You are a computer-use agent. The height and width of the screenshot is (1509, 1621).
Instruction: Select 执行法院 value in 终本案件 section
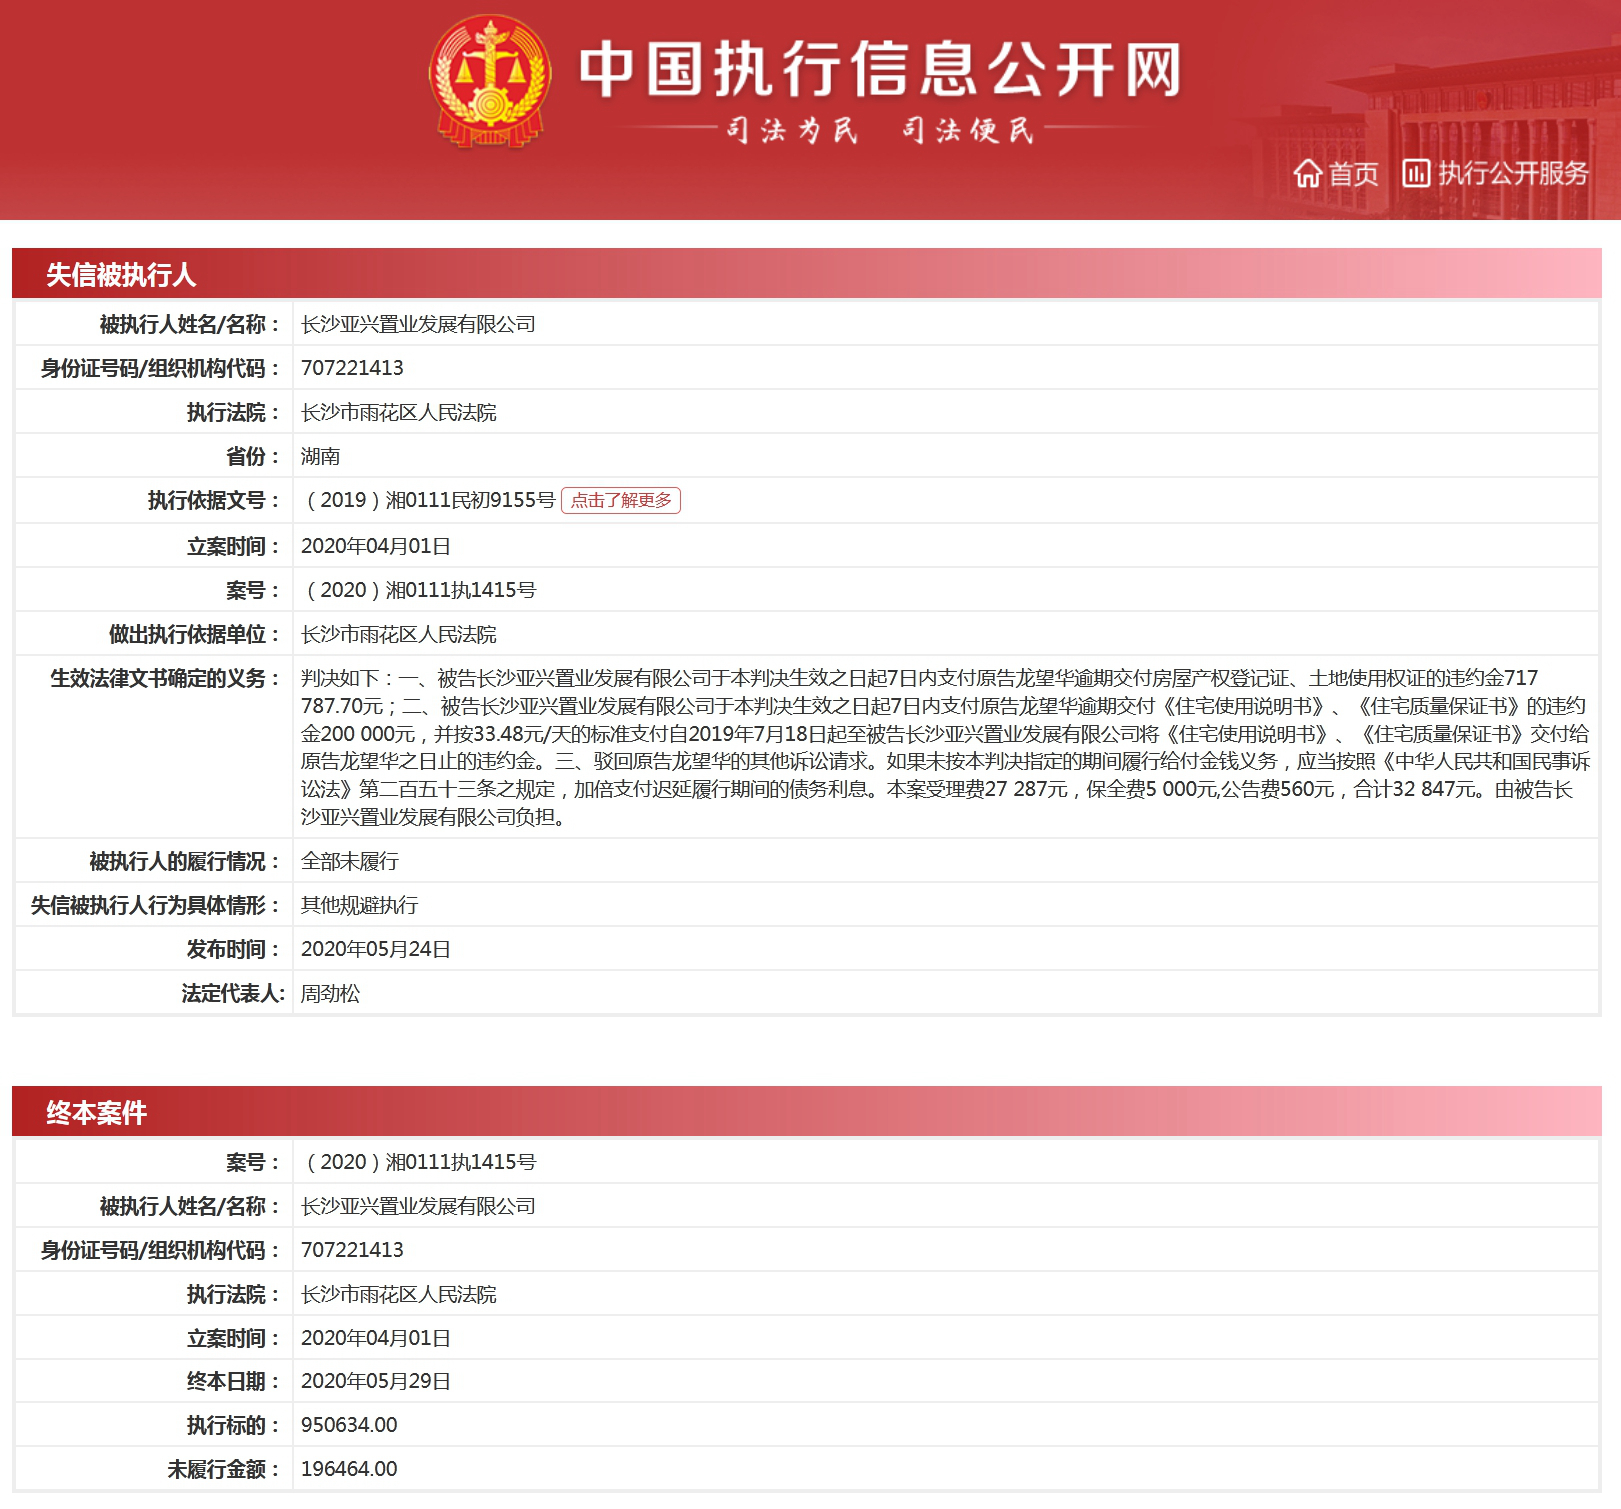pyautogui.click(x=399, y=1294)
